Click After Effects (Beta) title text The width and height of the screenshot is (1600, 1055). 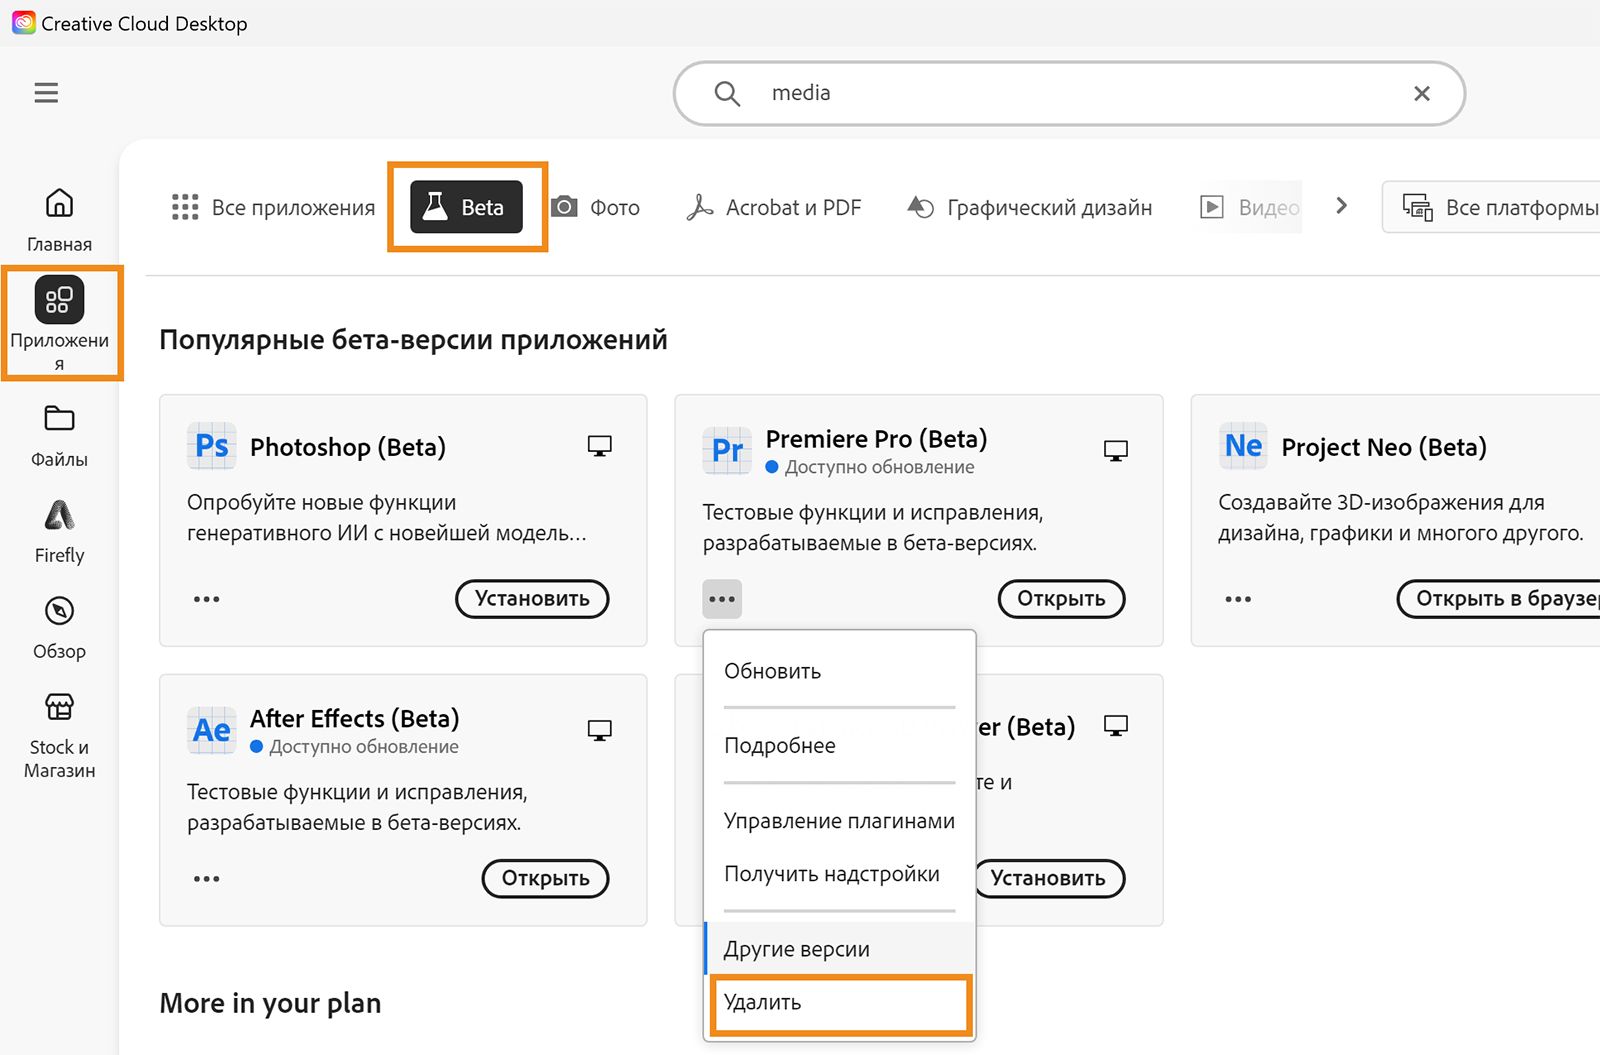pyautogui.click(x=354, y=719)
